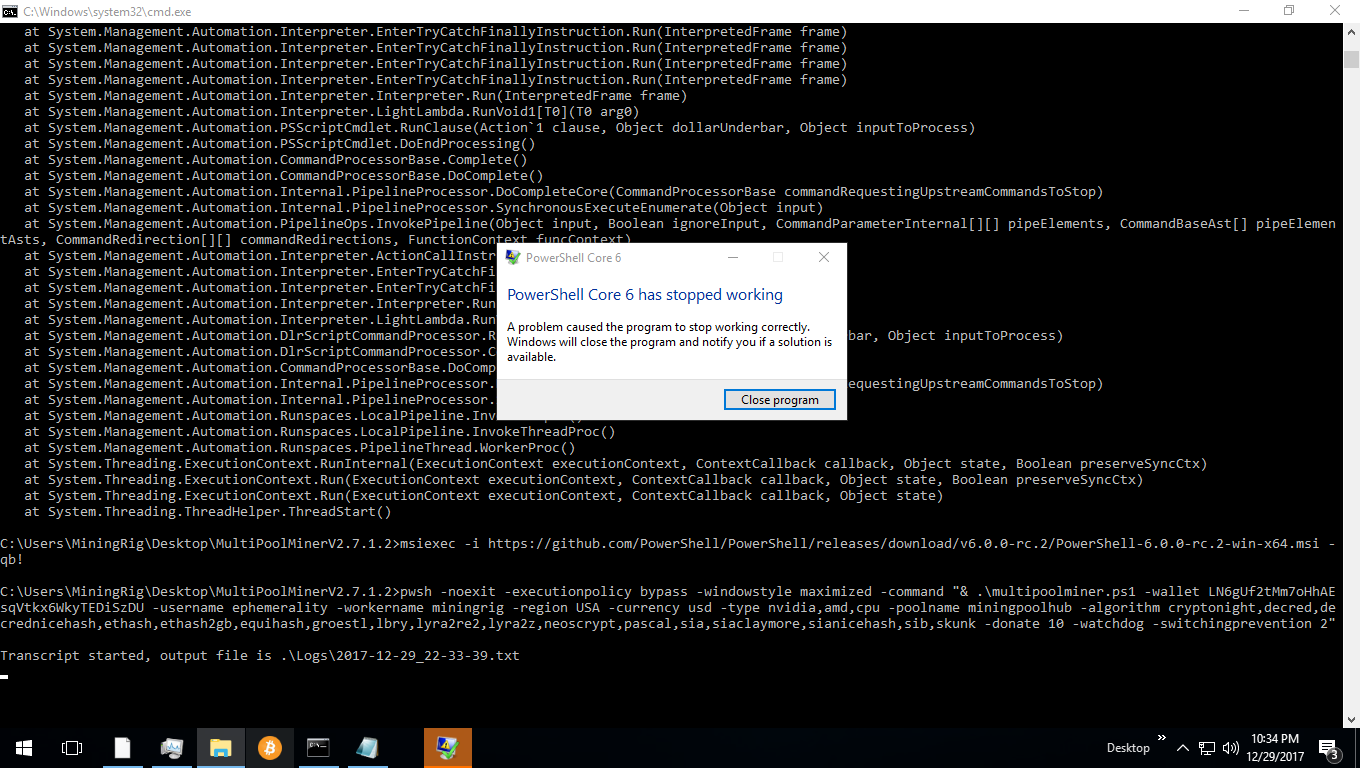
Task: Expand the Desktop toolbar chevron
Action: (x=1161, y=738)
